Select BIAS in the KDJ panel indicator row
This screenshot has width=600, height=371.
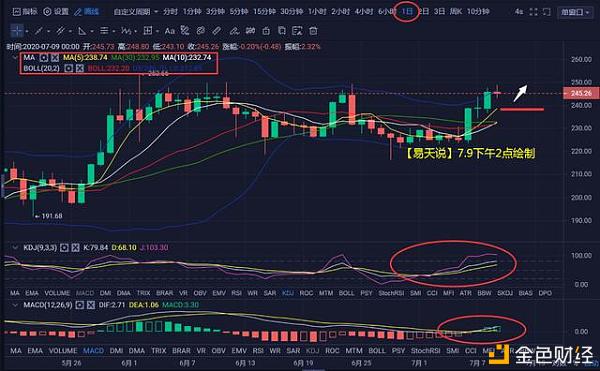click(x=525, y=293)
